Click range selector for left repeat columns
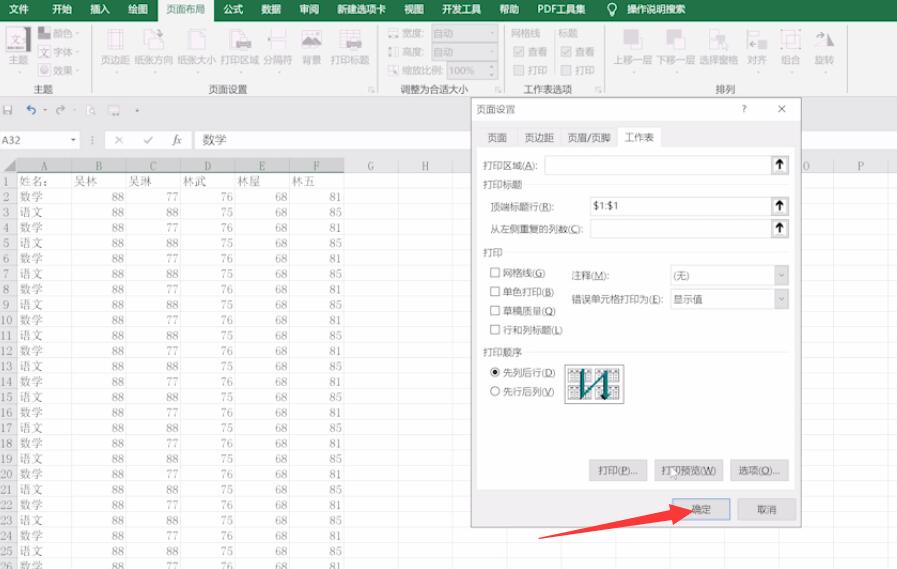 (779, 228)
